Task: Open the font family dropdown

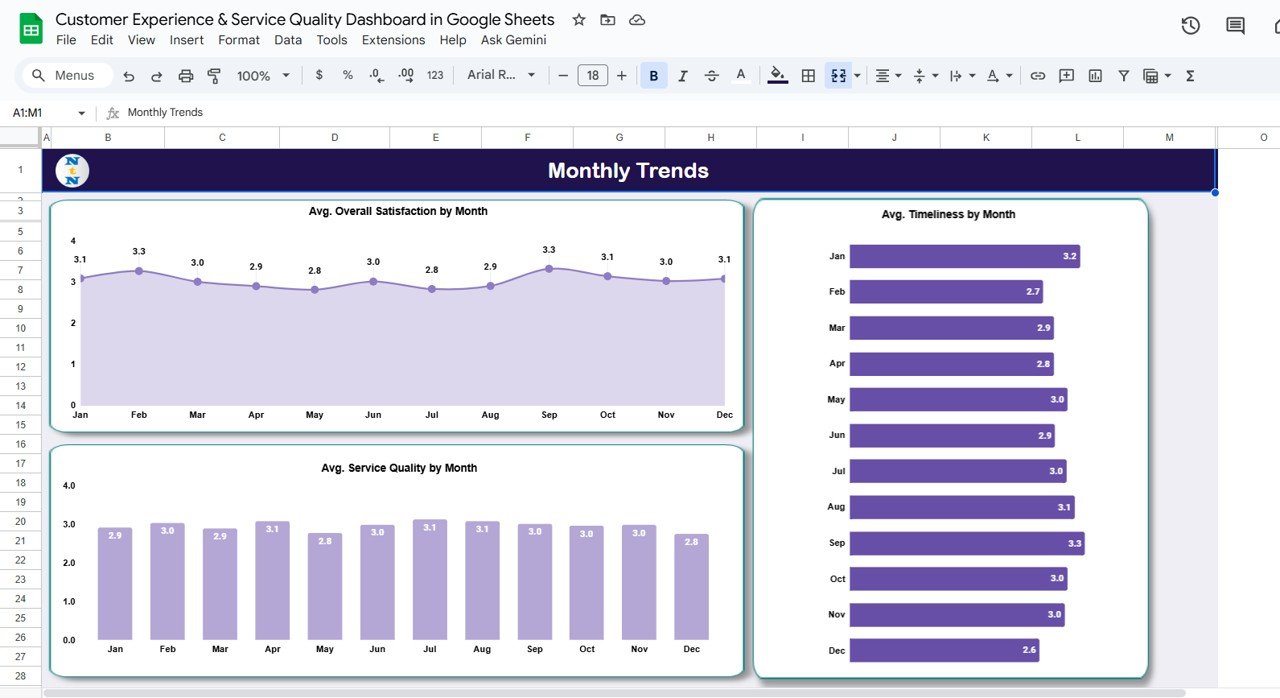Action: 498,75
